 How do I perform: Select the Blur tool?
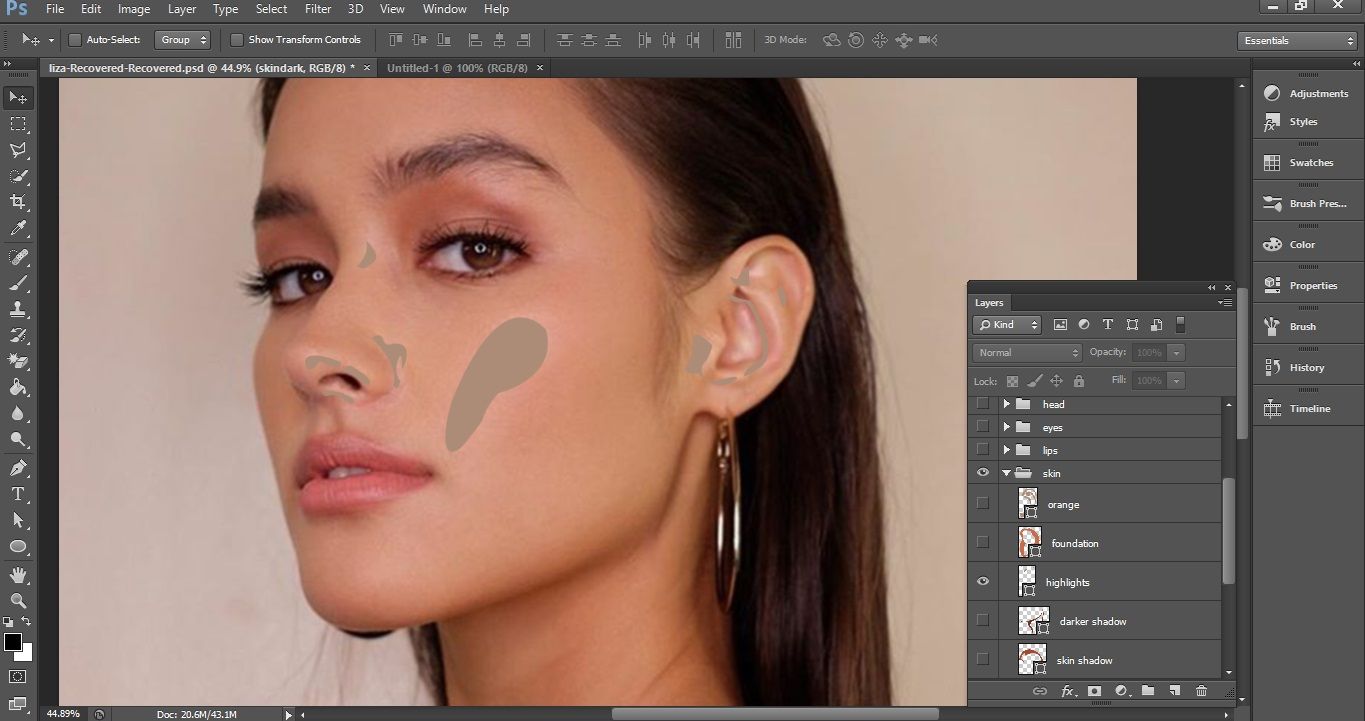pyautogui.click(x=18, y=413)
